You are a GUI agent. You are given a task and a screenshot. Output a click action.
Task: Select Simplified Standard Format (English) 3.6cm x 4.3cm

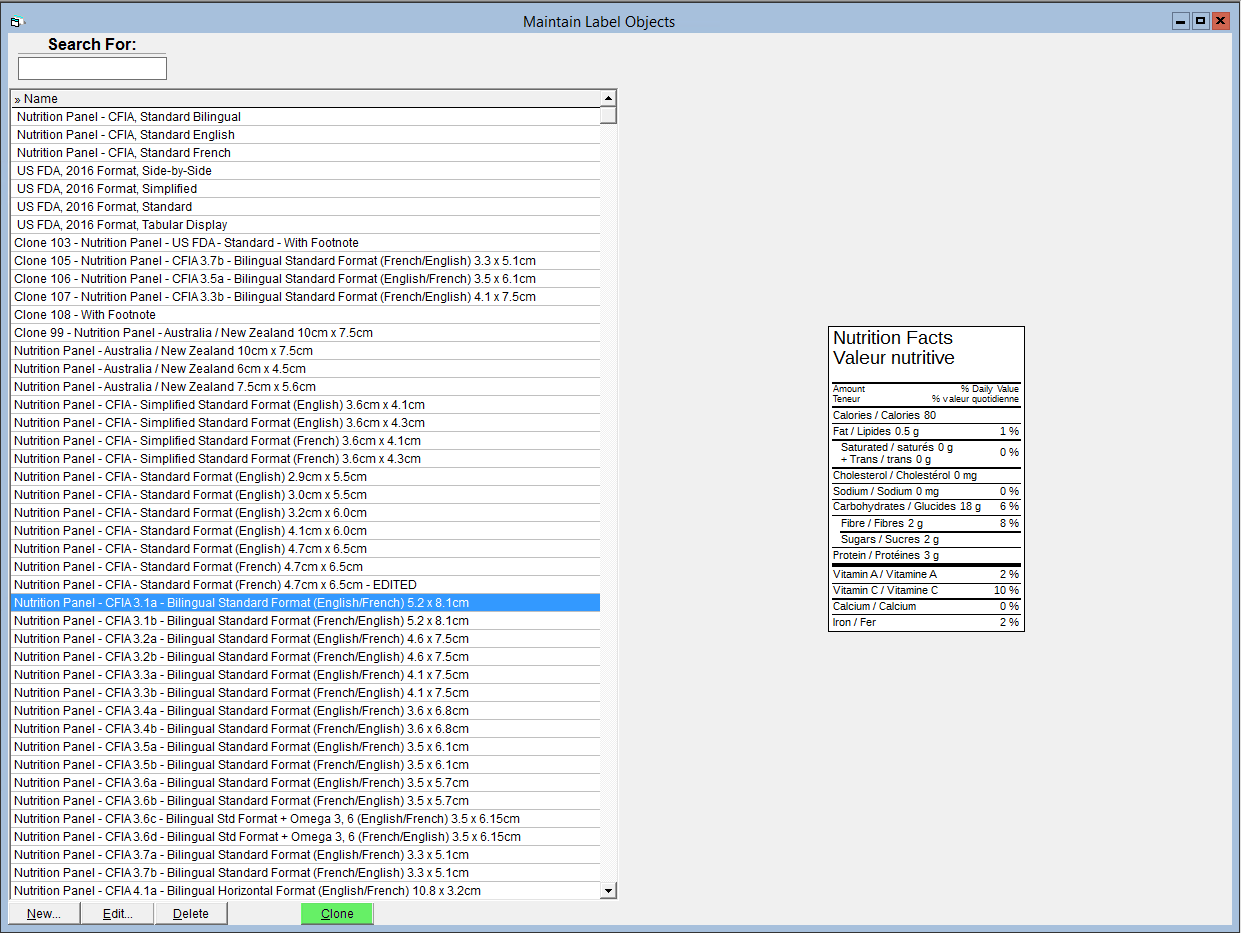pos(306,423)
